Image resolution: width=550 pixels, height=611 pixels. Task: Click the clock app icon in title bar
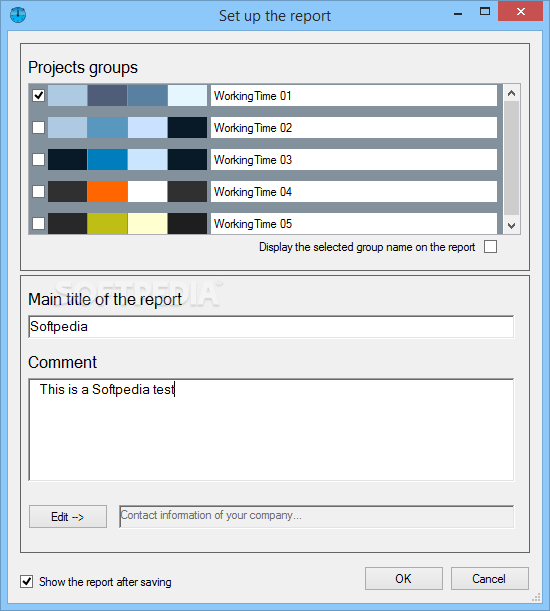click(x=18, y=15)
